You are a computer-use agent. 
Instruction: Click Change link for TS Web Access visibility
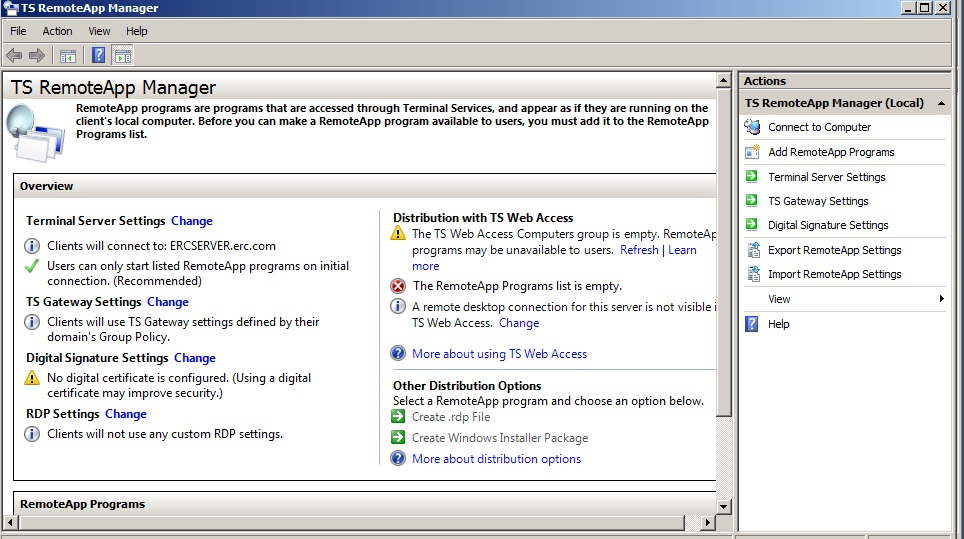point(519,323)
